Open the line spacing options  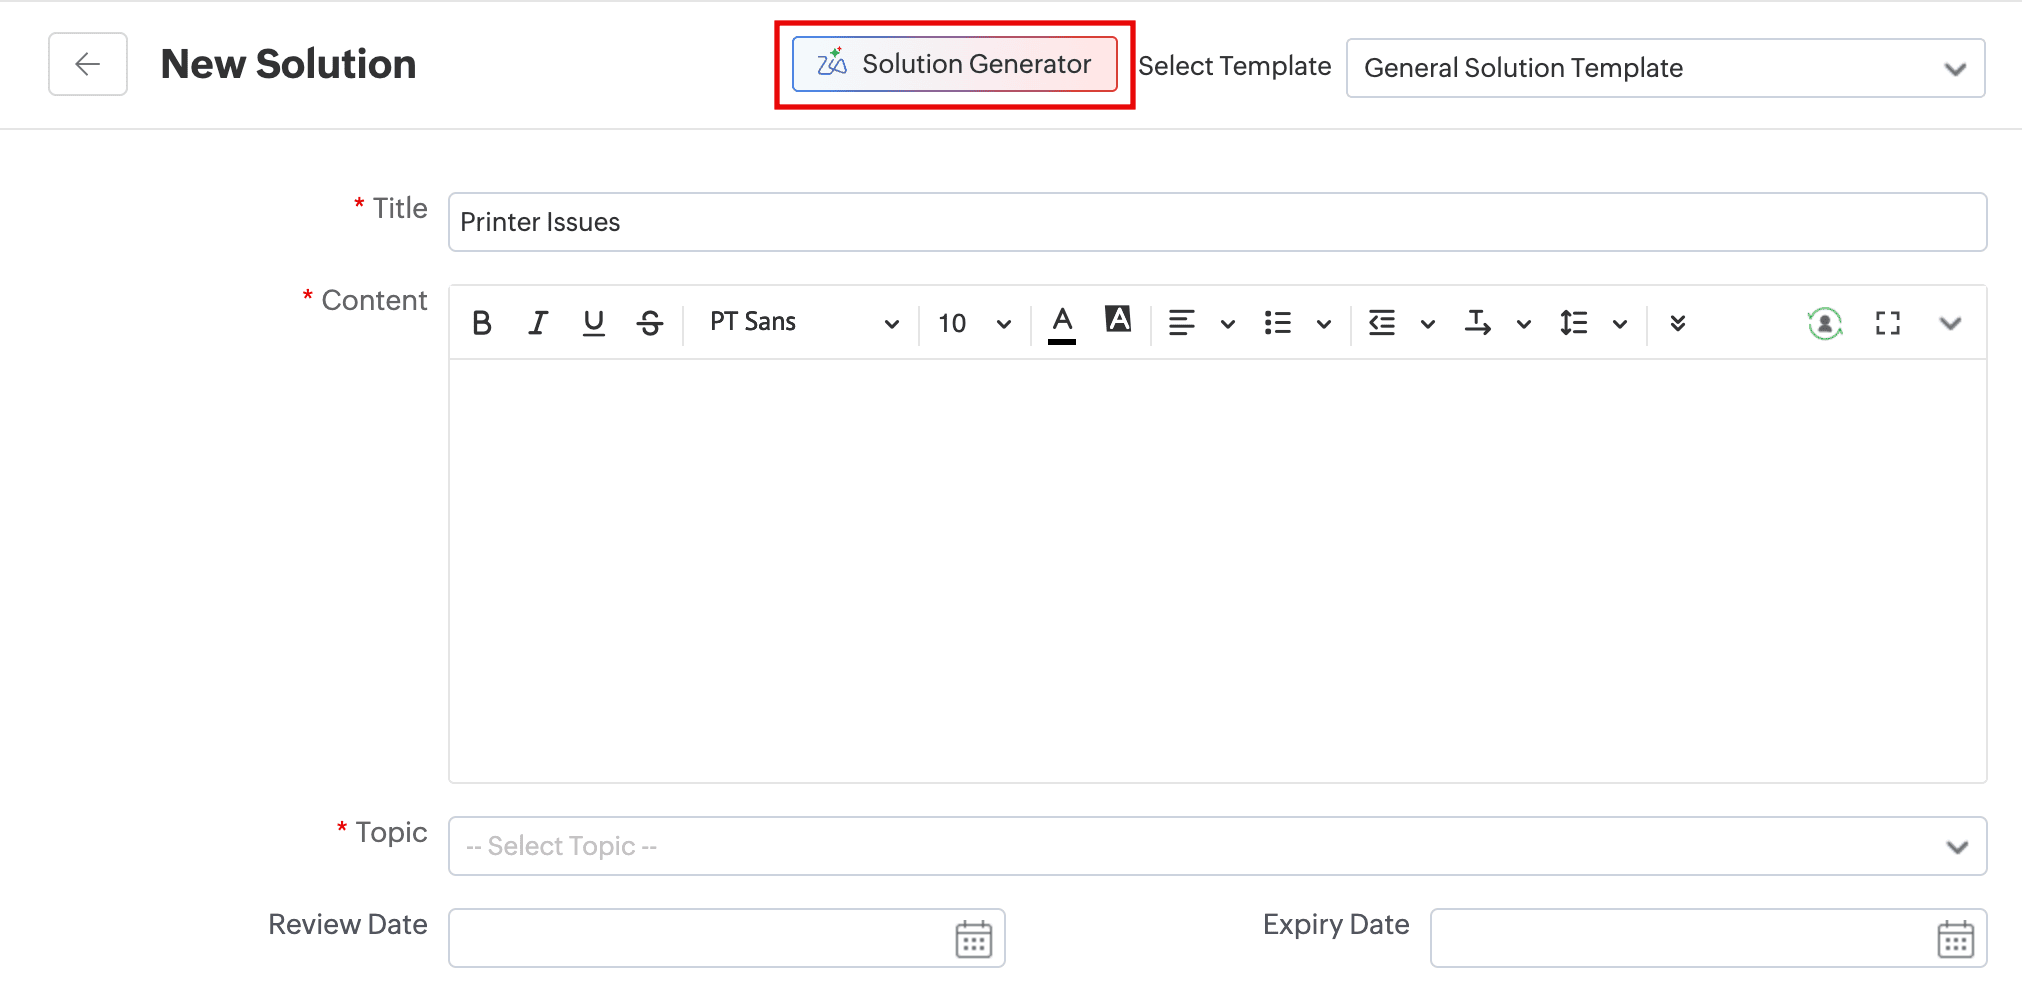click(x=1619, y=323)
